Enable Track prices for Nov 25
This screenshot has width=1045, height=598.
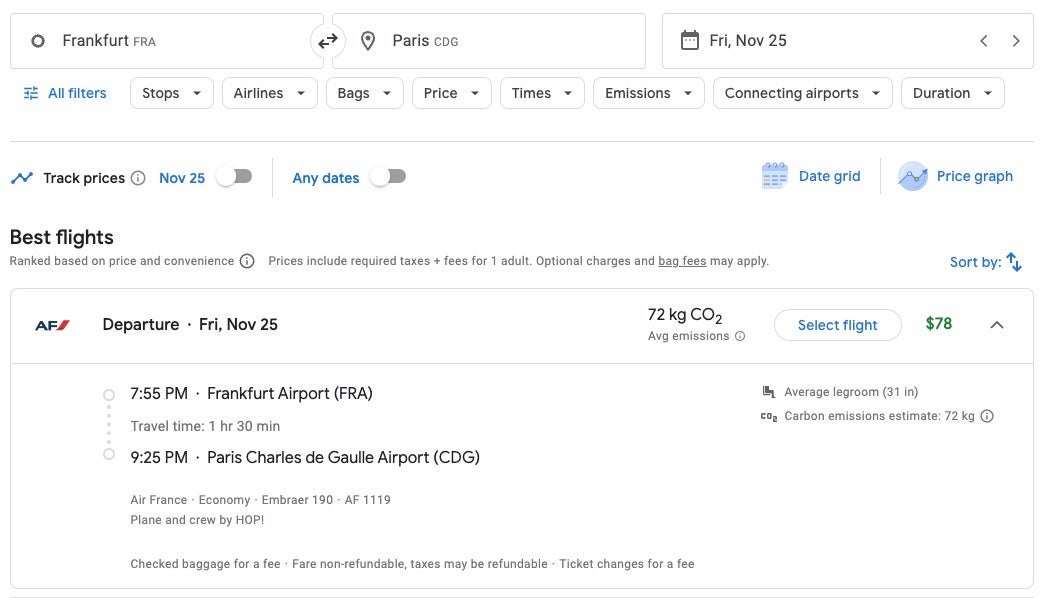tap(234, 177)
